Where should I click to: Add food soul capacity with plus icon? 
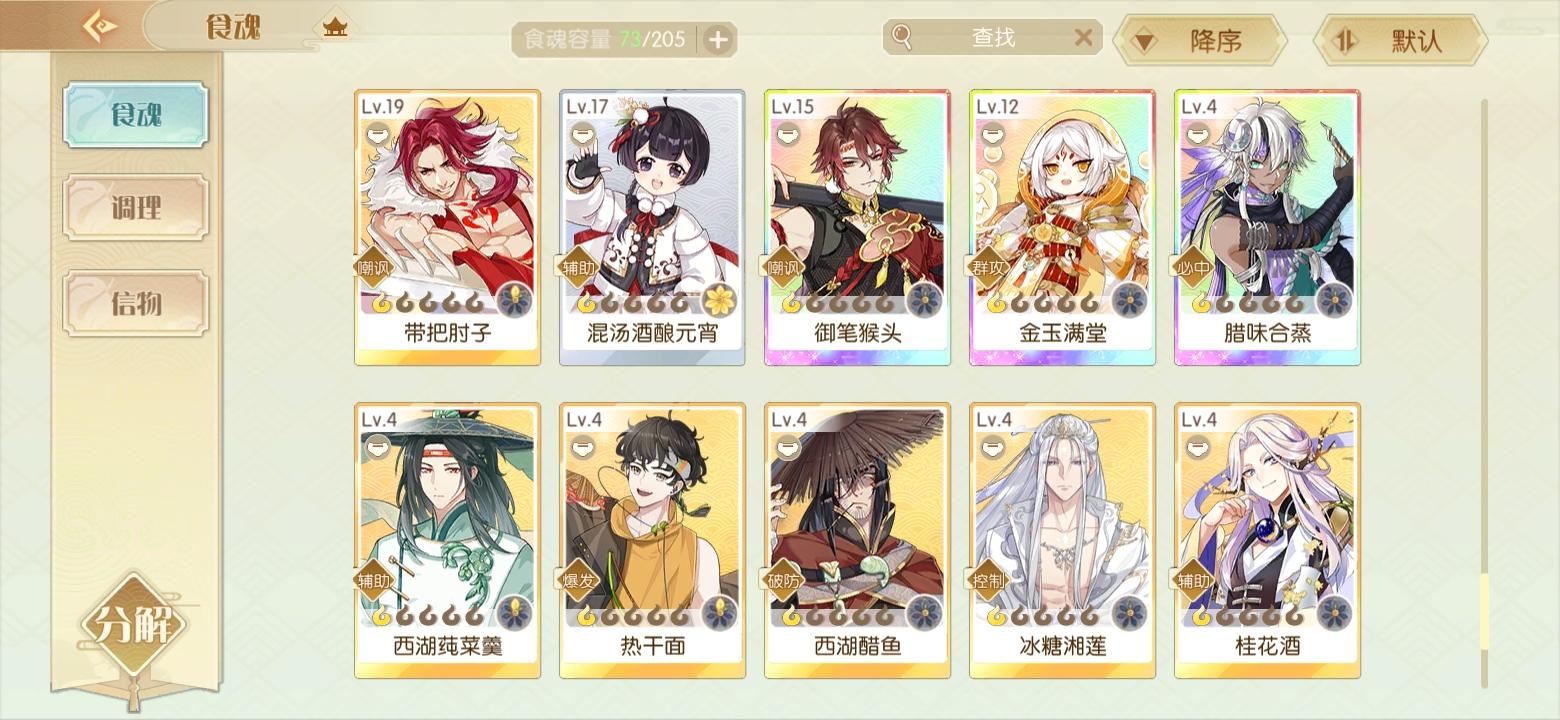[x=718, y=40]
